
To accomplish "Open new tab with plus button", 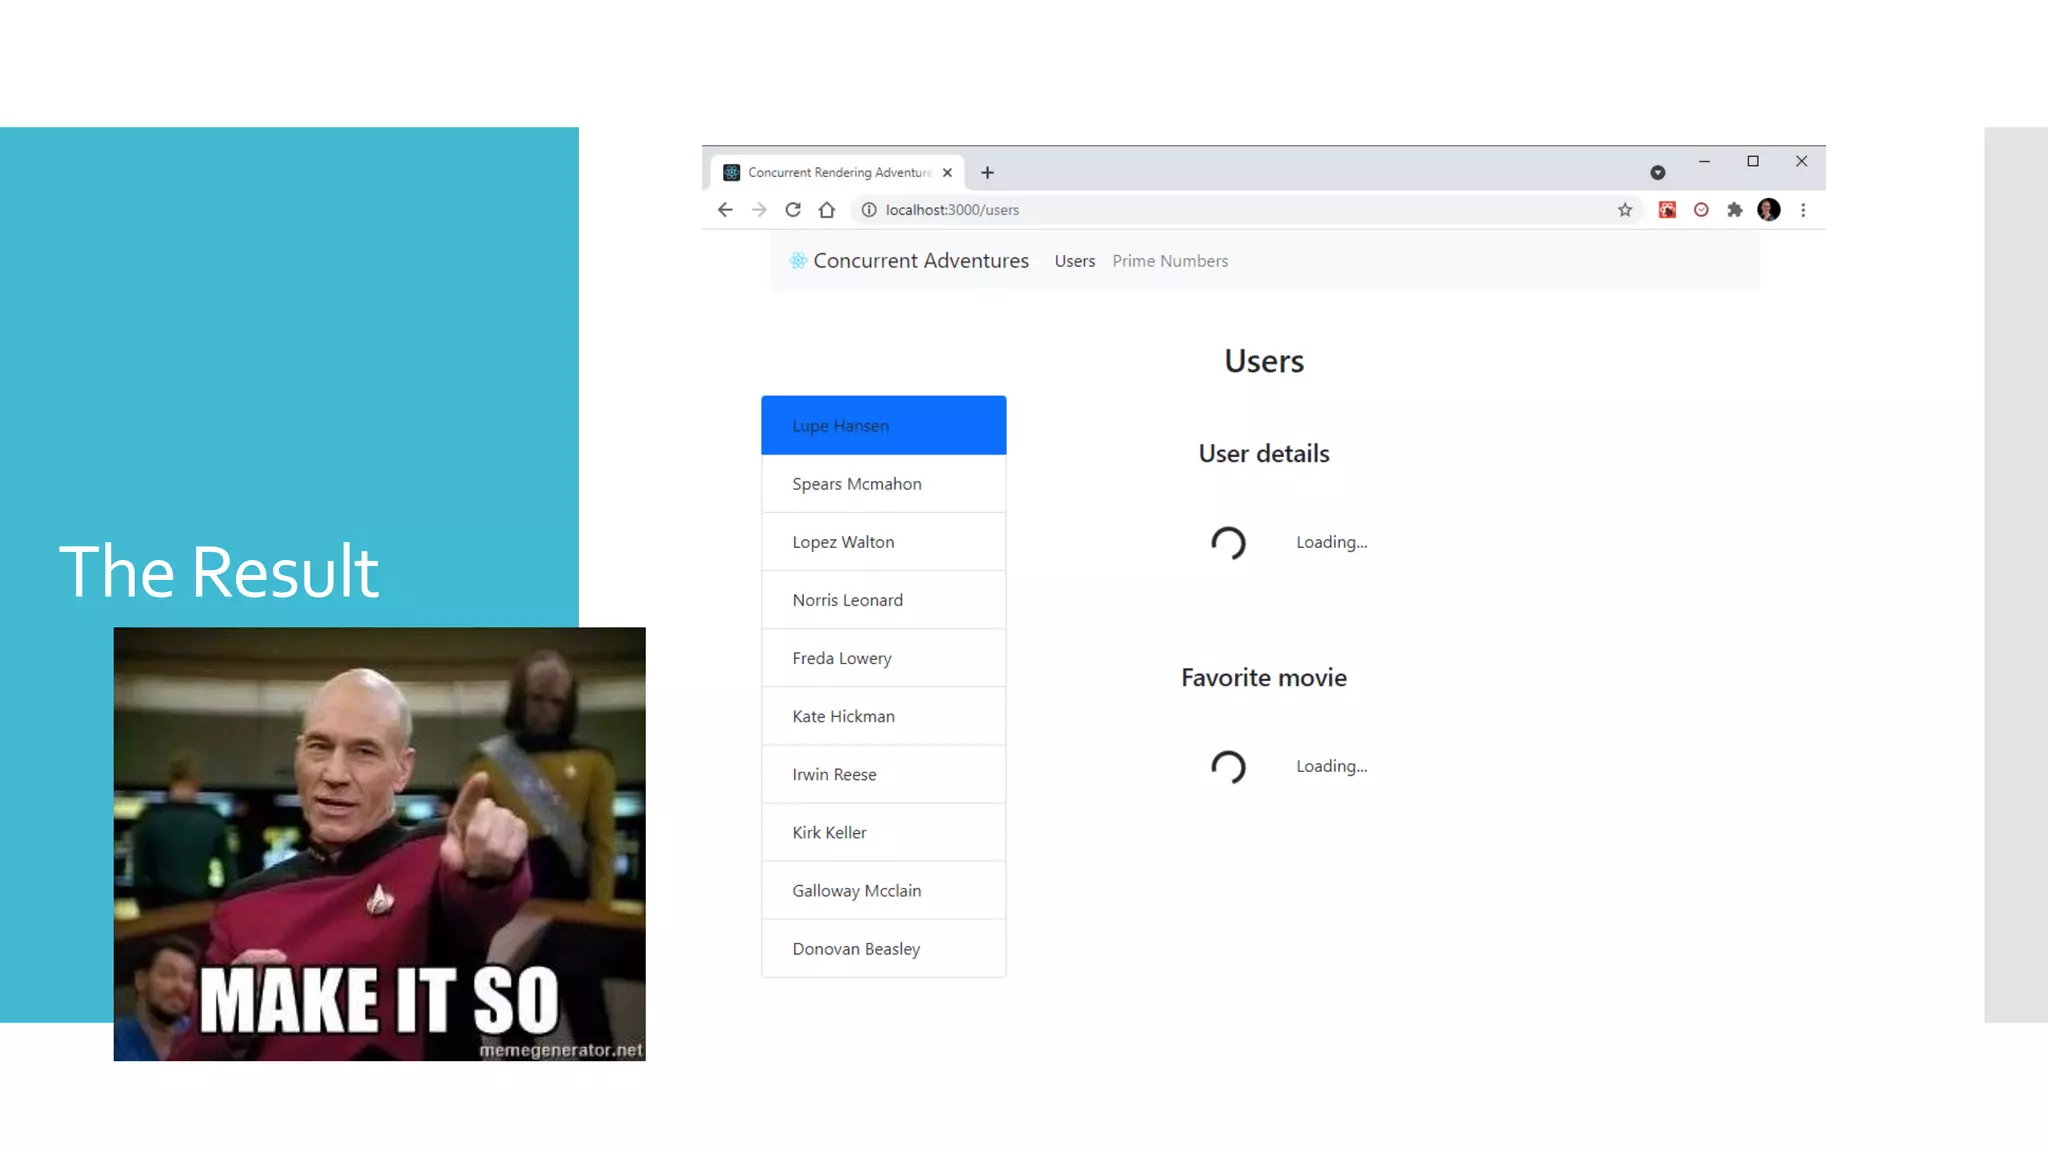I will coord(988,173).
